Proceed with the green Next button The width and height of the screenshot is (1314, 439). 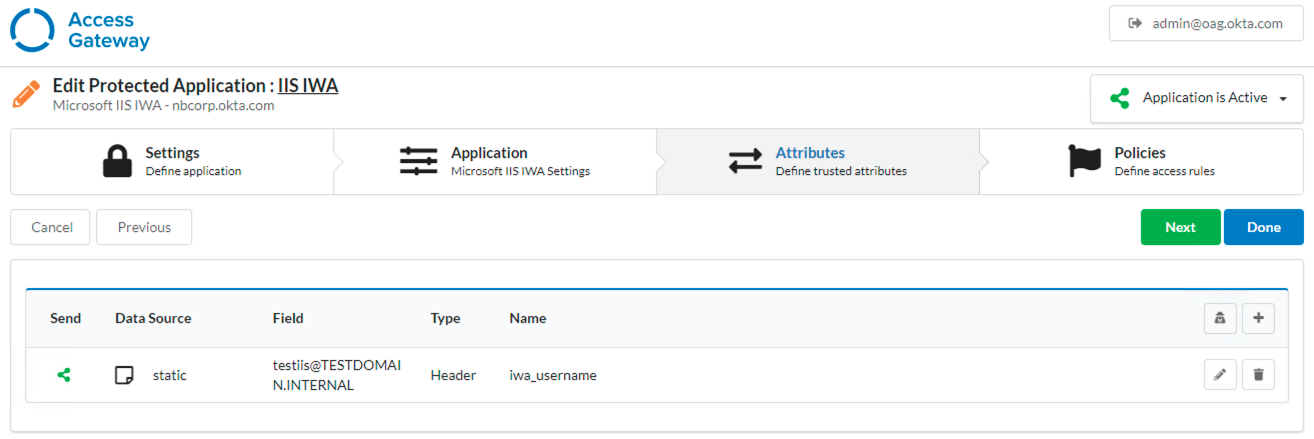[x=1180, y=227]
